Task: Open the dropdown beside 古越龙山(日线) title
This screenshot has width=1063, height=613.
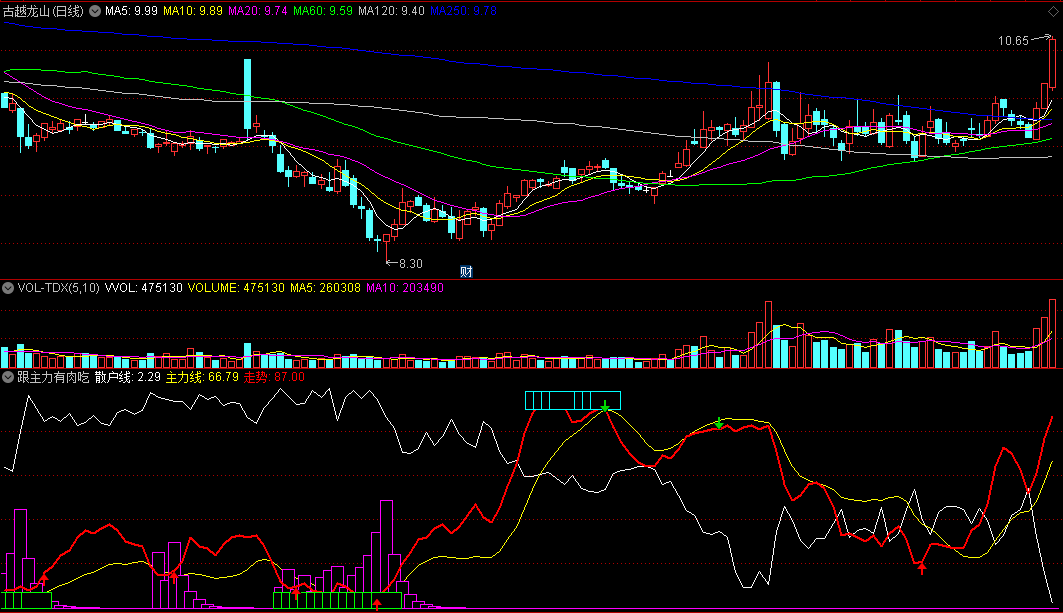Action: coord(95,12)
